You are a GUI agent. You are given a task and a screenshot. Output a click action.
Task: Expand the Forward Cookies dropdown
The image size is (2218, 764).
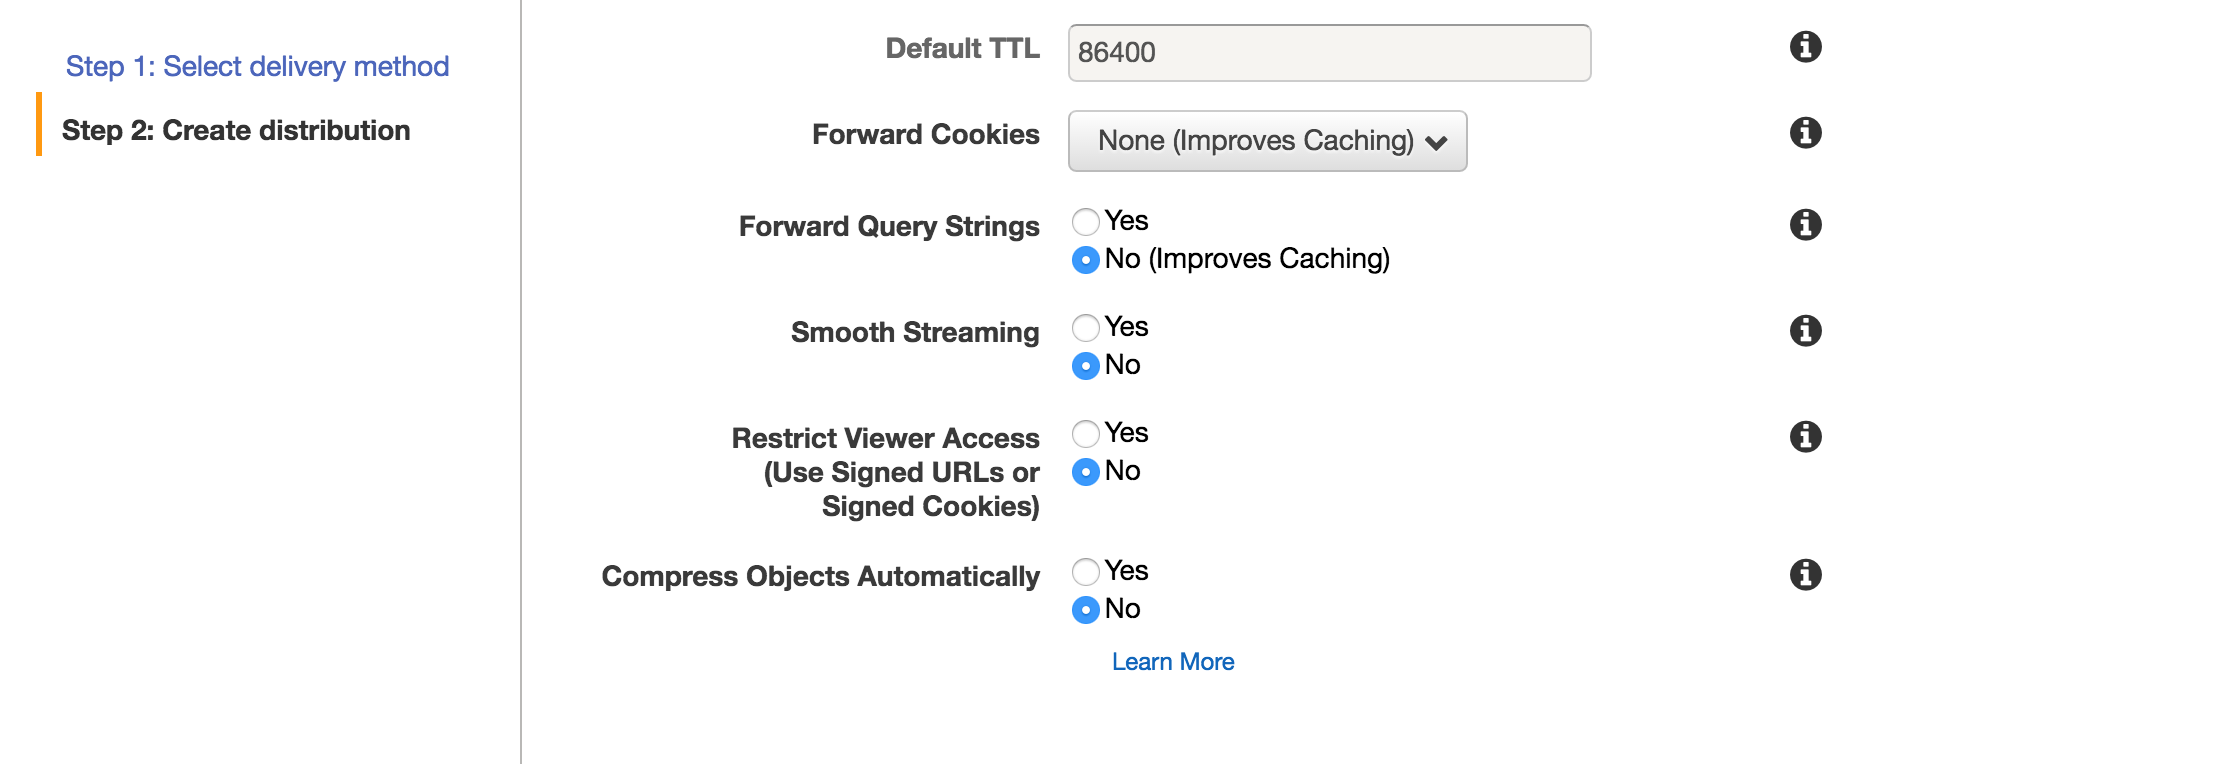coord(1267,141)
